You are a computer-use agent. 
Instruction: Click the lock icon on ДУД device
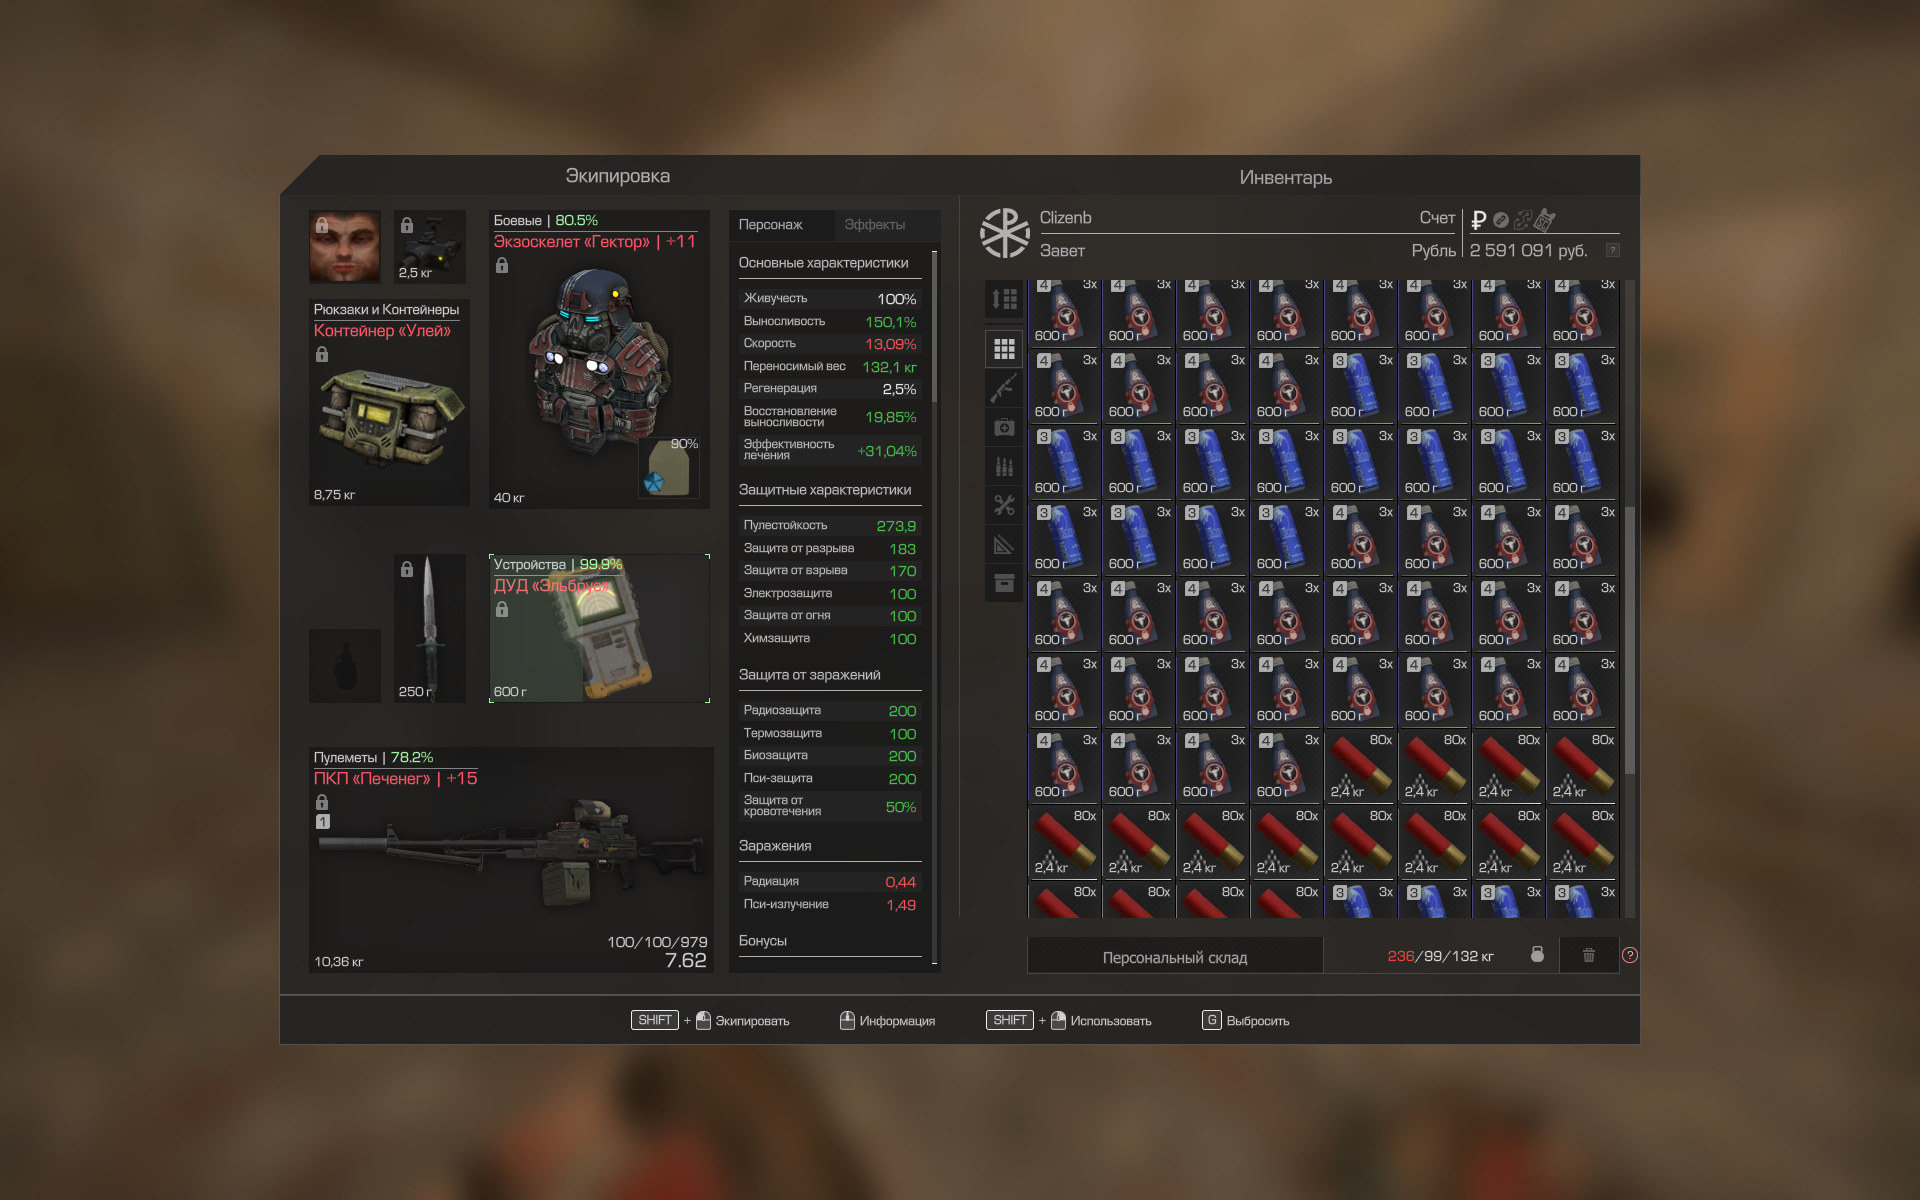tap(502, 609)
